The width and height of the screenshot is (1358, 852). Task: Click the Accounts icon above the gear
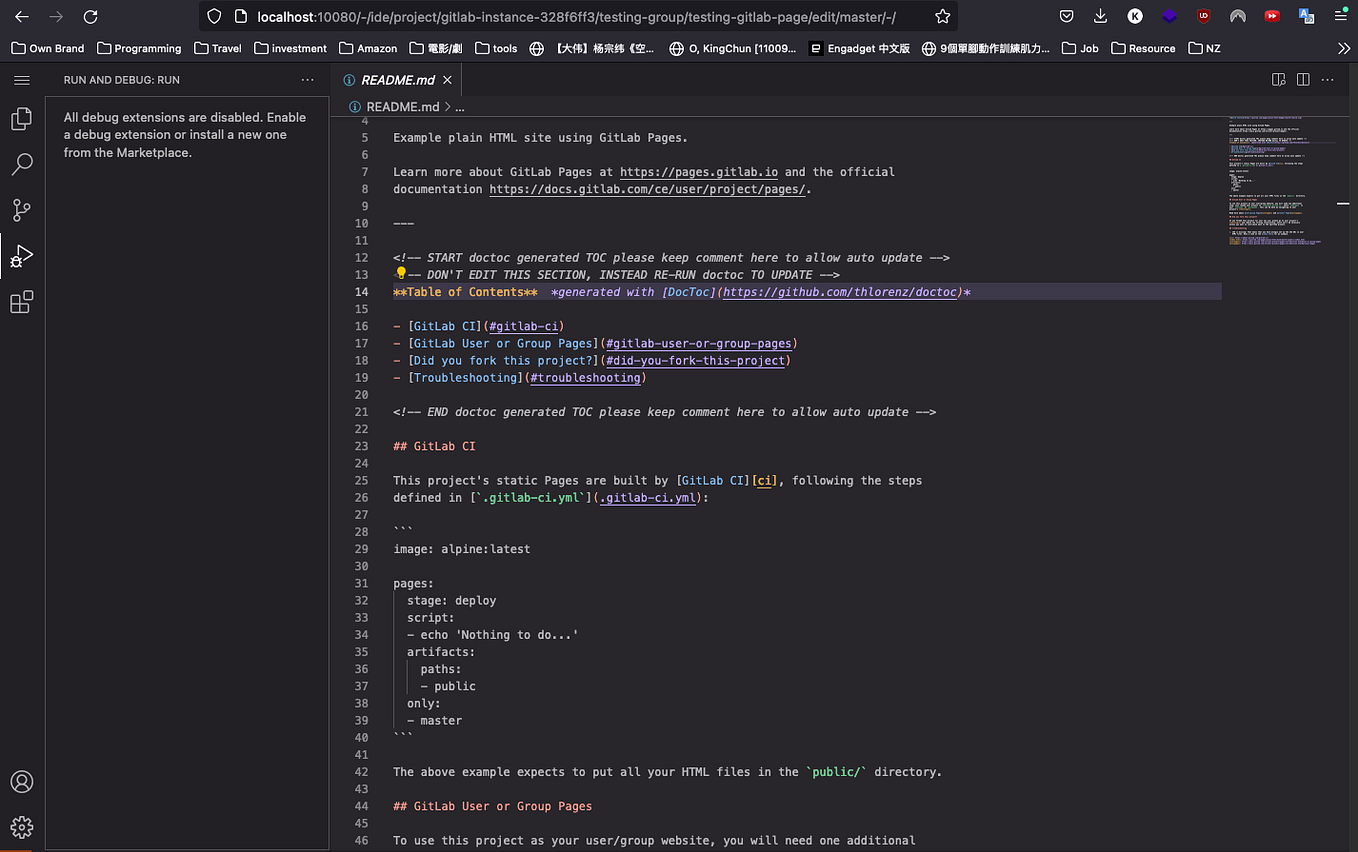coord(22,782)
